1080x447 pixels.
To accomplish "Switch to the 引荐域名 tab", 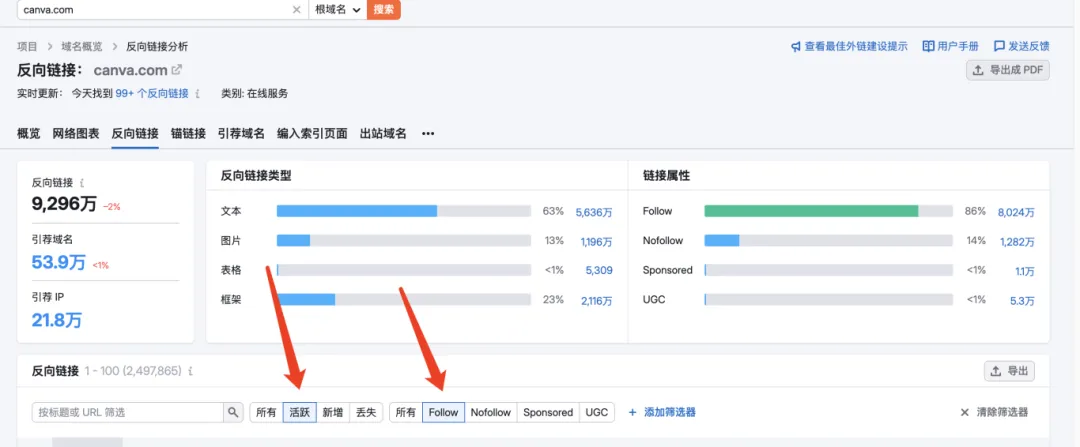I will 241,134.
